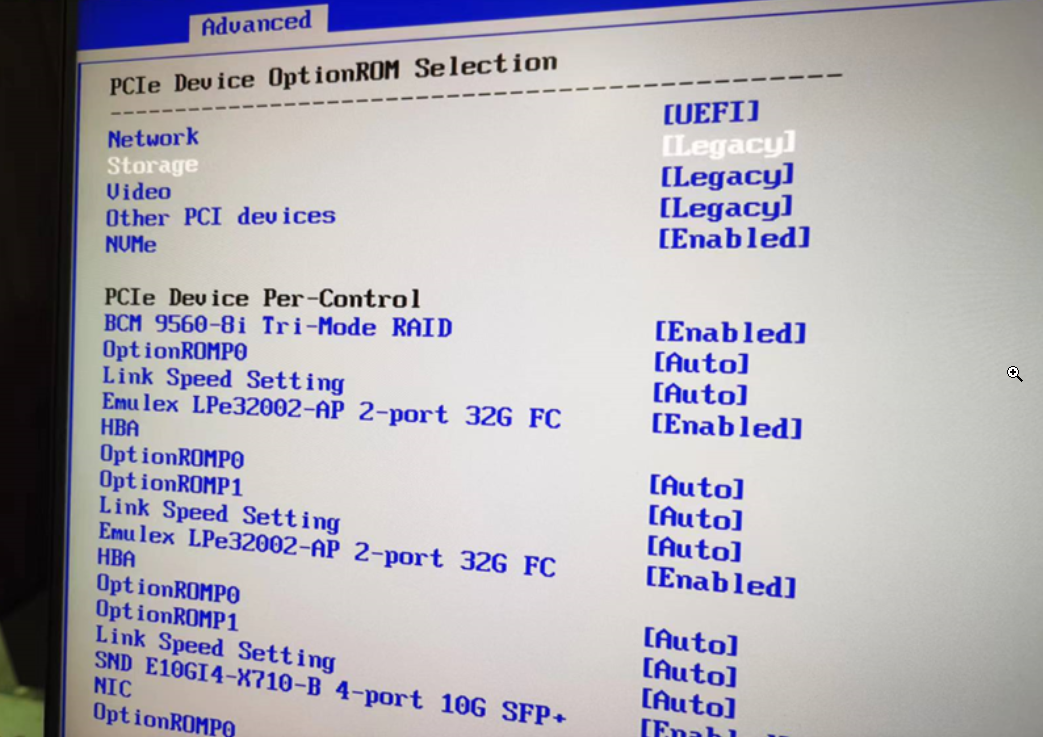Open the highlighted [Legacy] Storage value
Image resolution: width=1043 pixels, height=737 pixels.
click(728, 144)
